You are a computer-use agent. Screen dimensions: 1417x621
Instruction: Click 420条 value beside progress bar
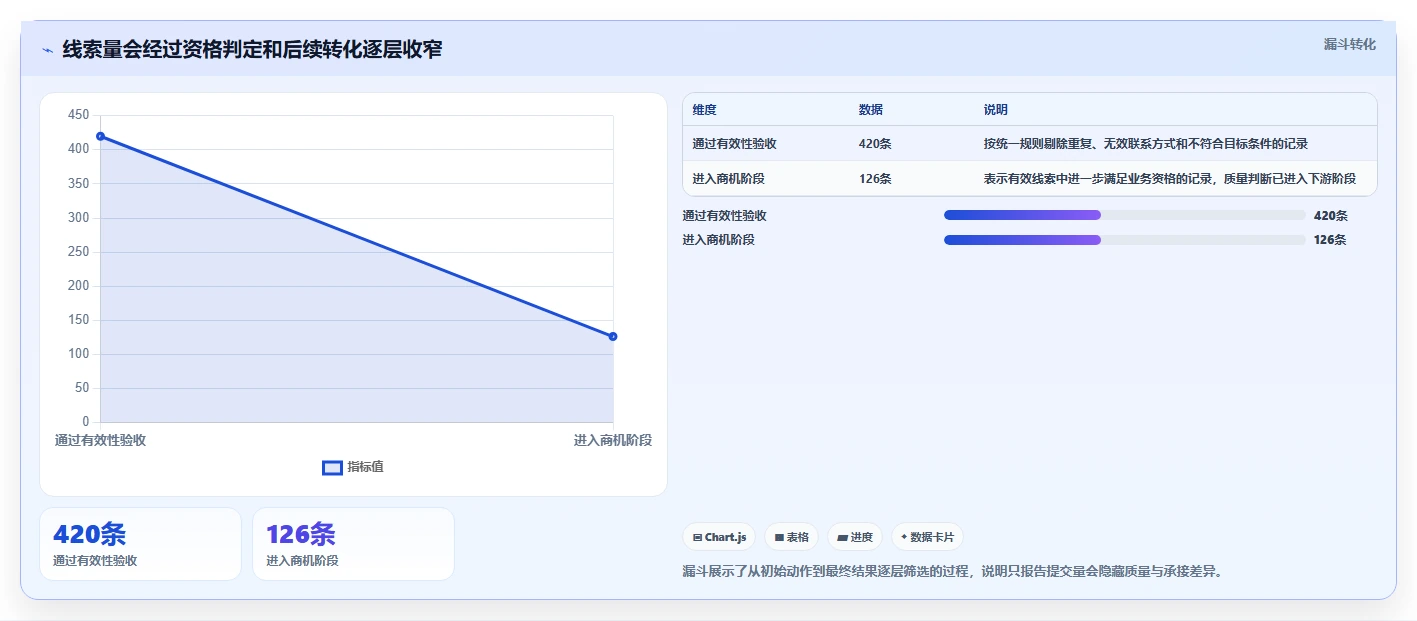pos(1331,215)
